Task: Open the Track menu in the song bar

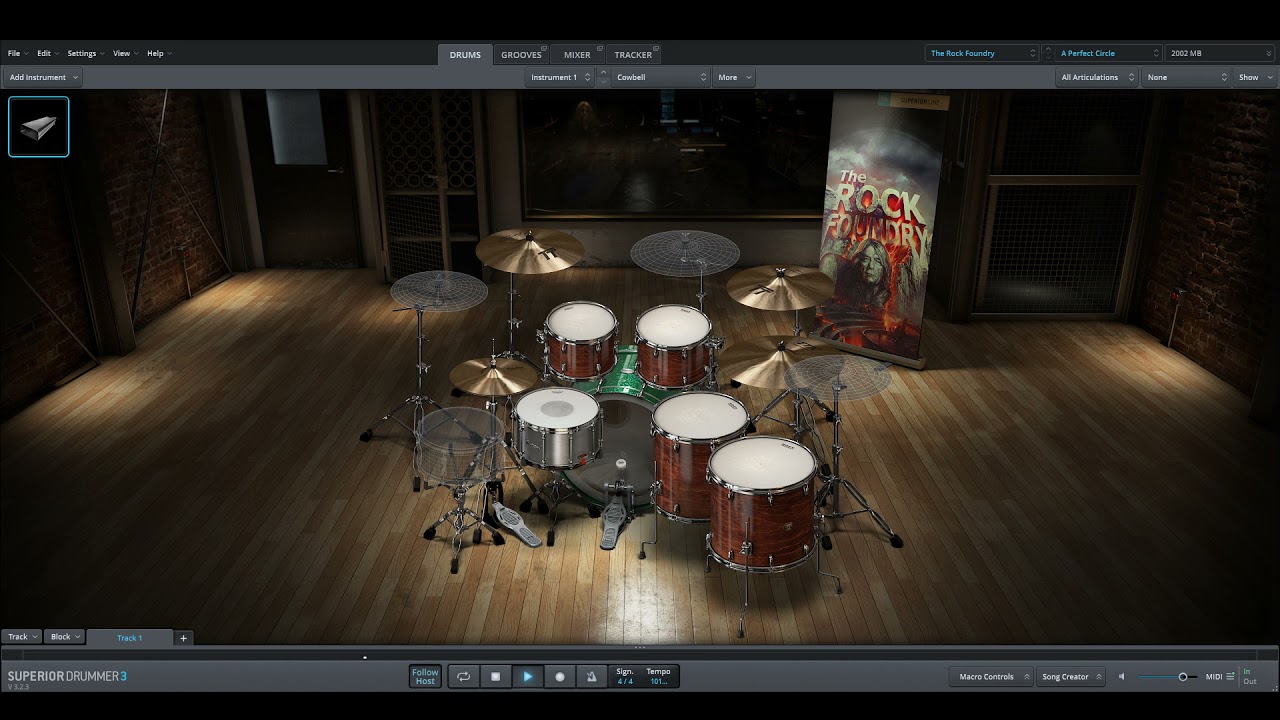Action: pos(22,637)
